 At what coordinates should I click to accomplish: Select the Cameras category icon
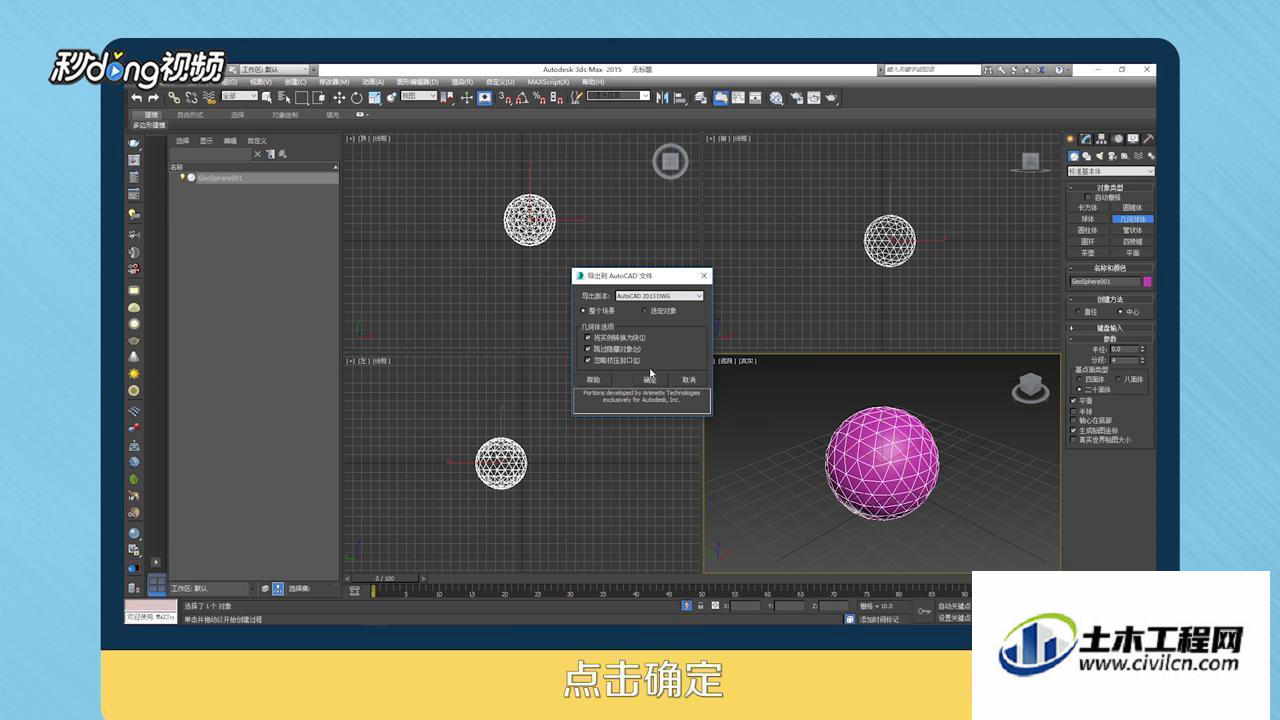pos(1112,156)
